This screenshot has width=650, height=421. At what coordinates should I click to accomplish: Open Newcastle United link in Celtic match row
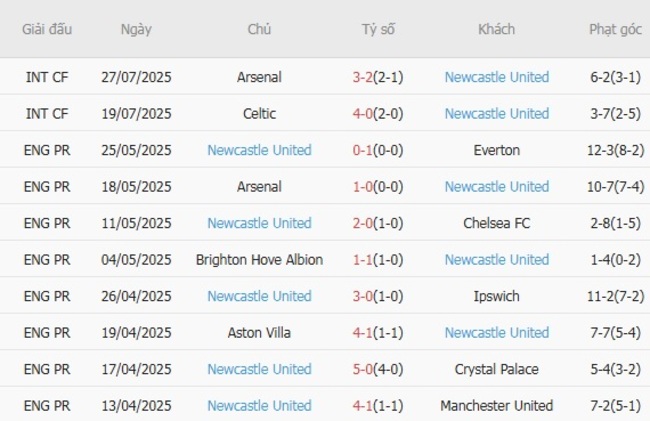point(496,114)
